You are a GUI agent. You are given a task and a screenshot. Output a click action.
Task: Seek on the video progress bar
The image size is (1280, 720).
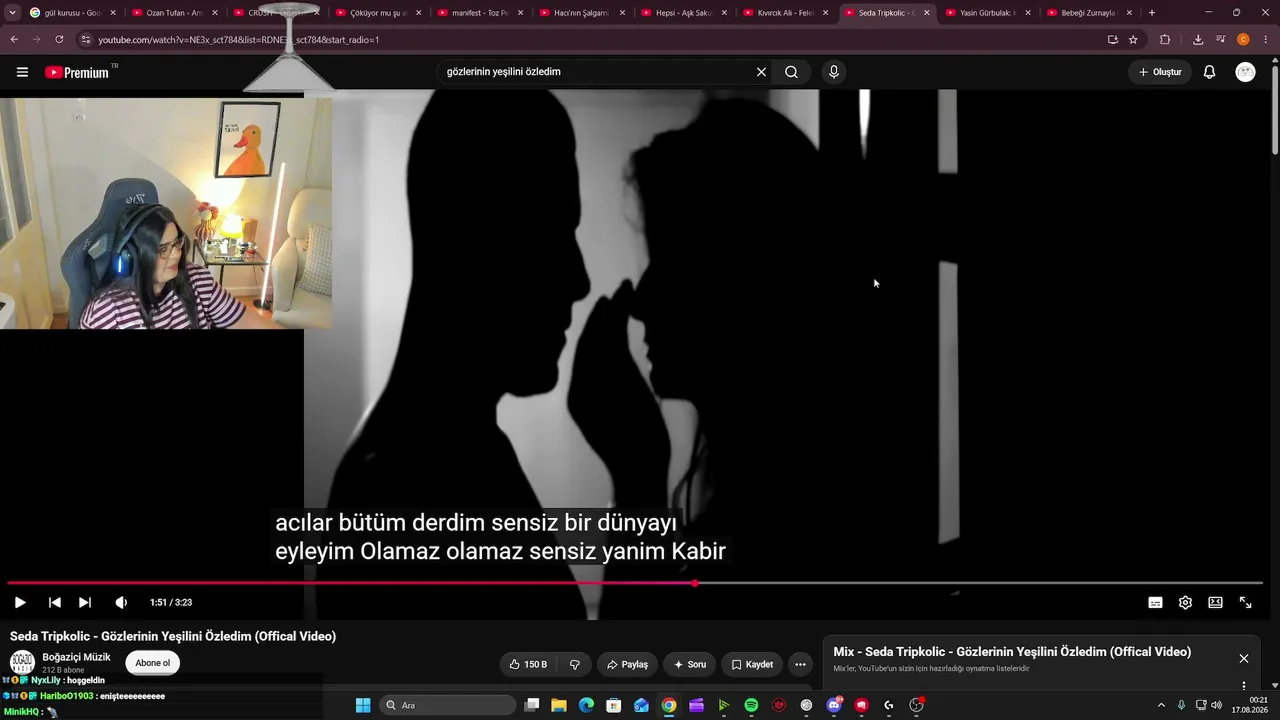pyautogui.click(x=635, y=583)
